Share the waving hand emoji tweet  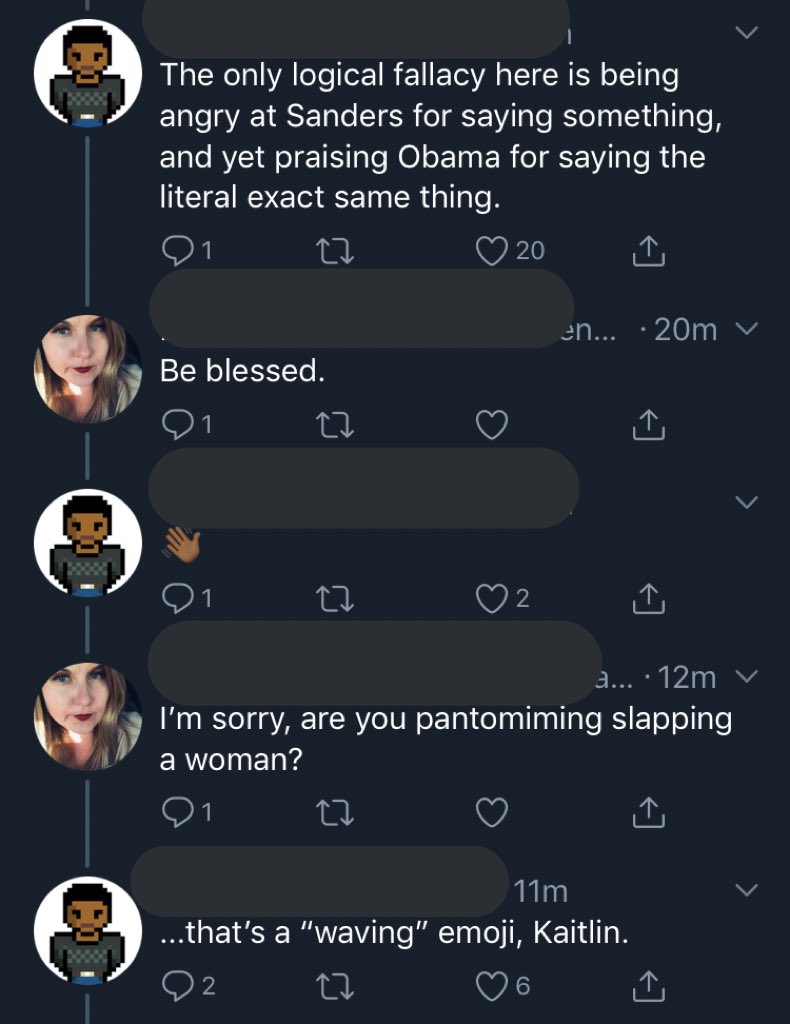coord(648,598)
